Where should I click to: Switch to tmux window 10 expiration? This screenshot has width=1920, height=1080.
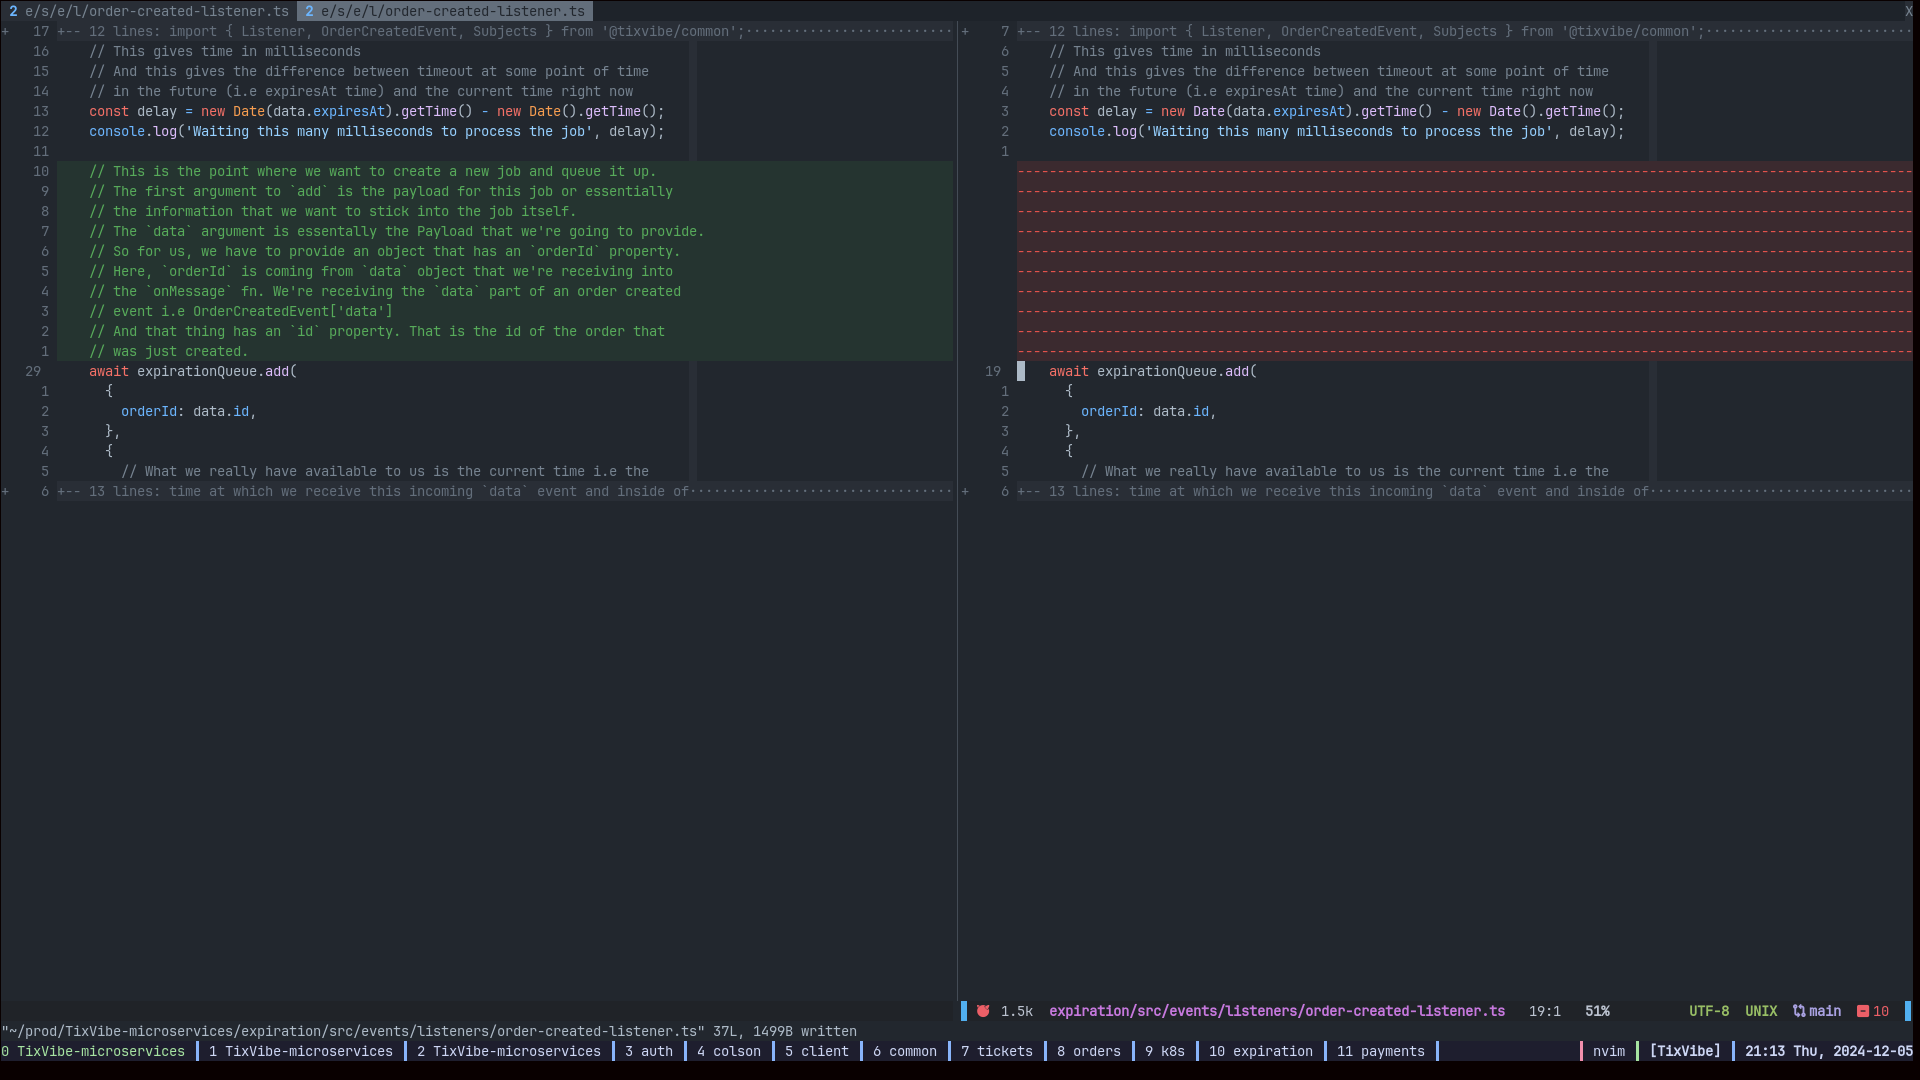tap(1260, 1051)
